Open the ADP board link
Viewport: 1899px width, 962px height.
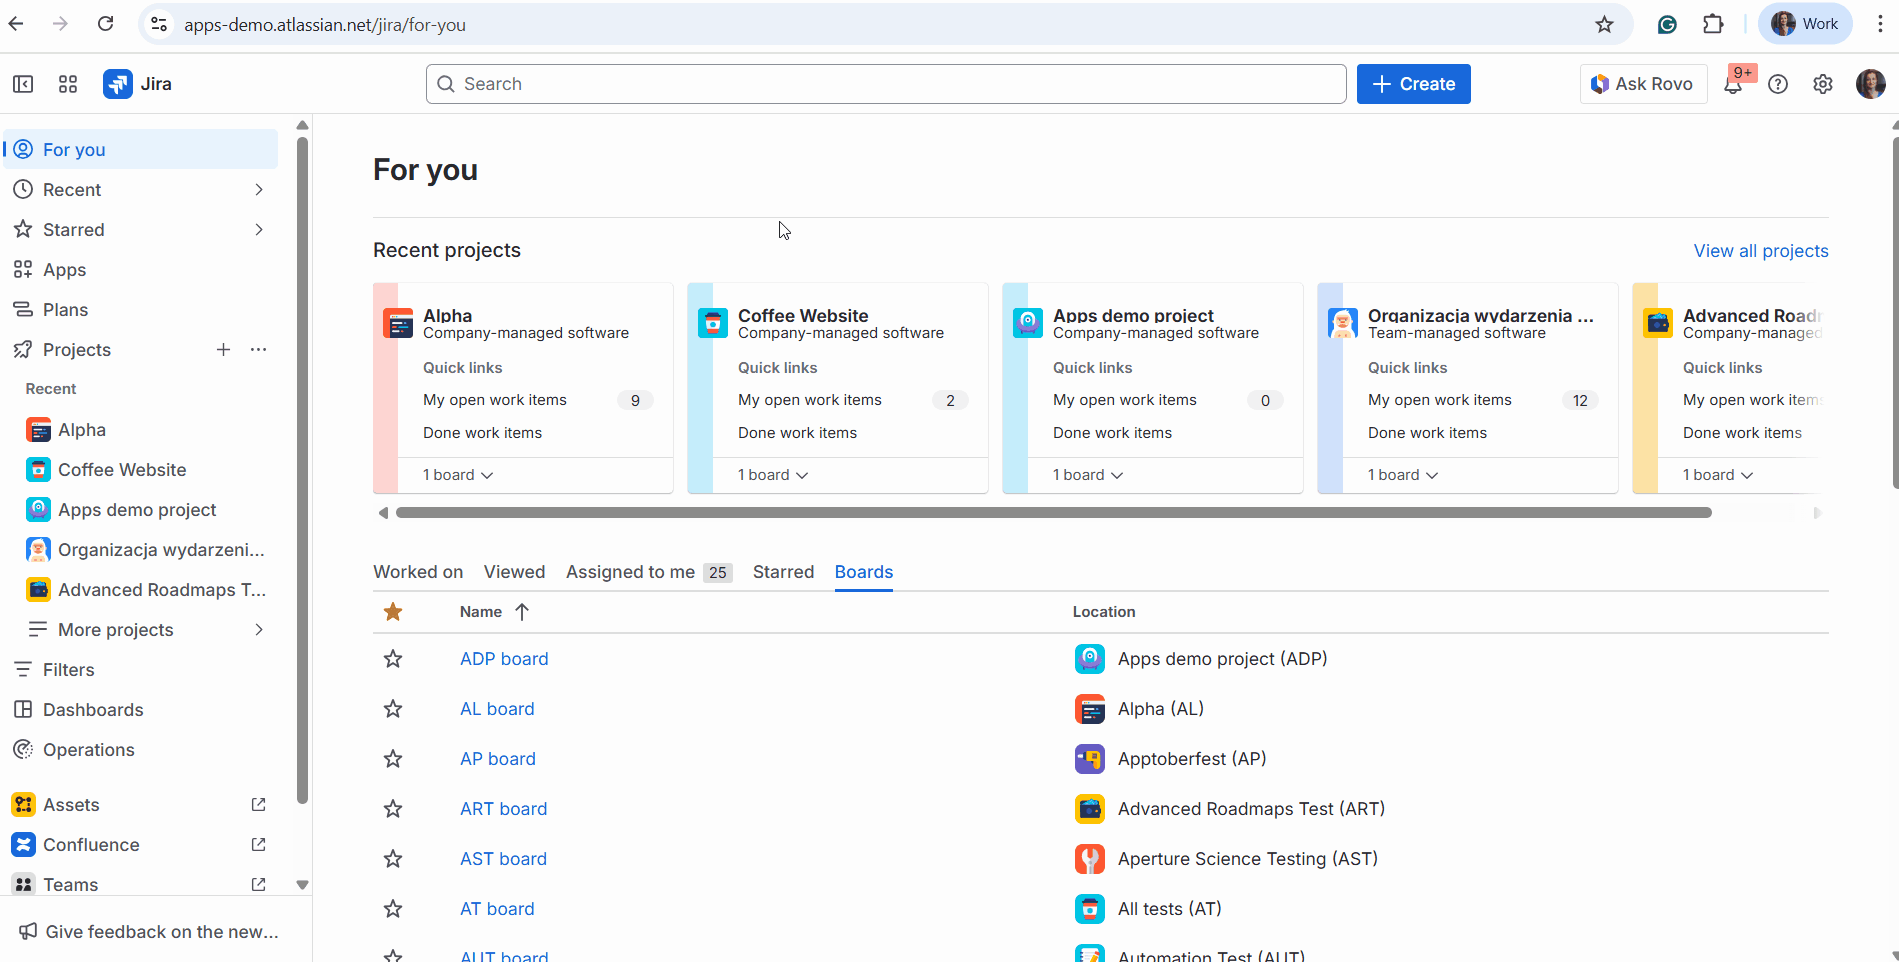[x=504, y=659]
